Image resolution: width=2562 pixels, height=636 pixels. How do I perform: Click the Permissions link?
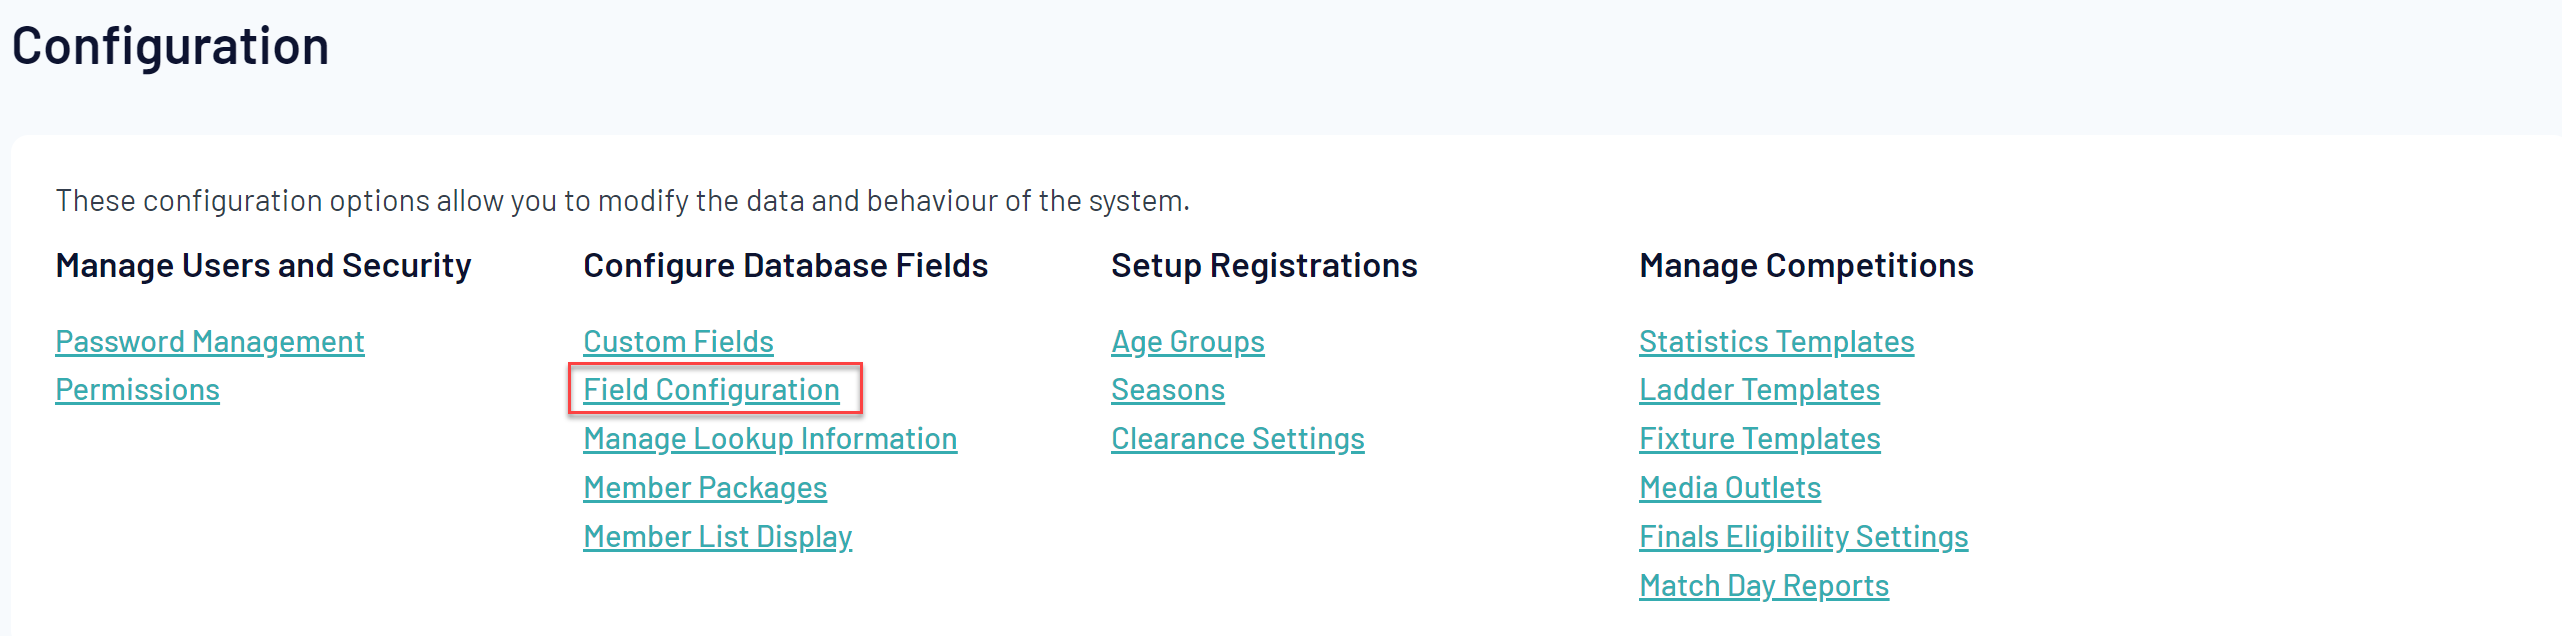point(138,390)
